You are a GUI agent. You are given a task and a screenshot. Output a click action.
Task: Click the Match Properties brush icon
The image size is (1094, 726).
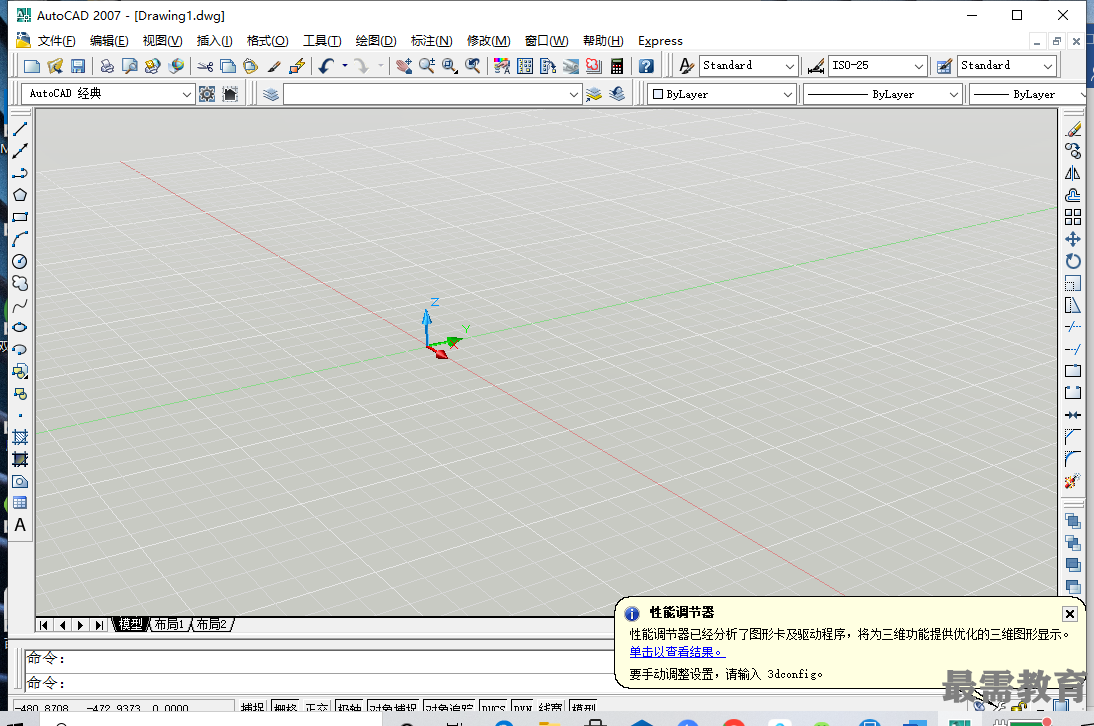274,66
